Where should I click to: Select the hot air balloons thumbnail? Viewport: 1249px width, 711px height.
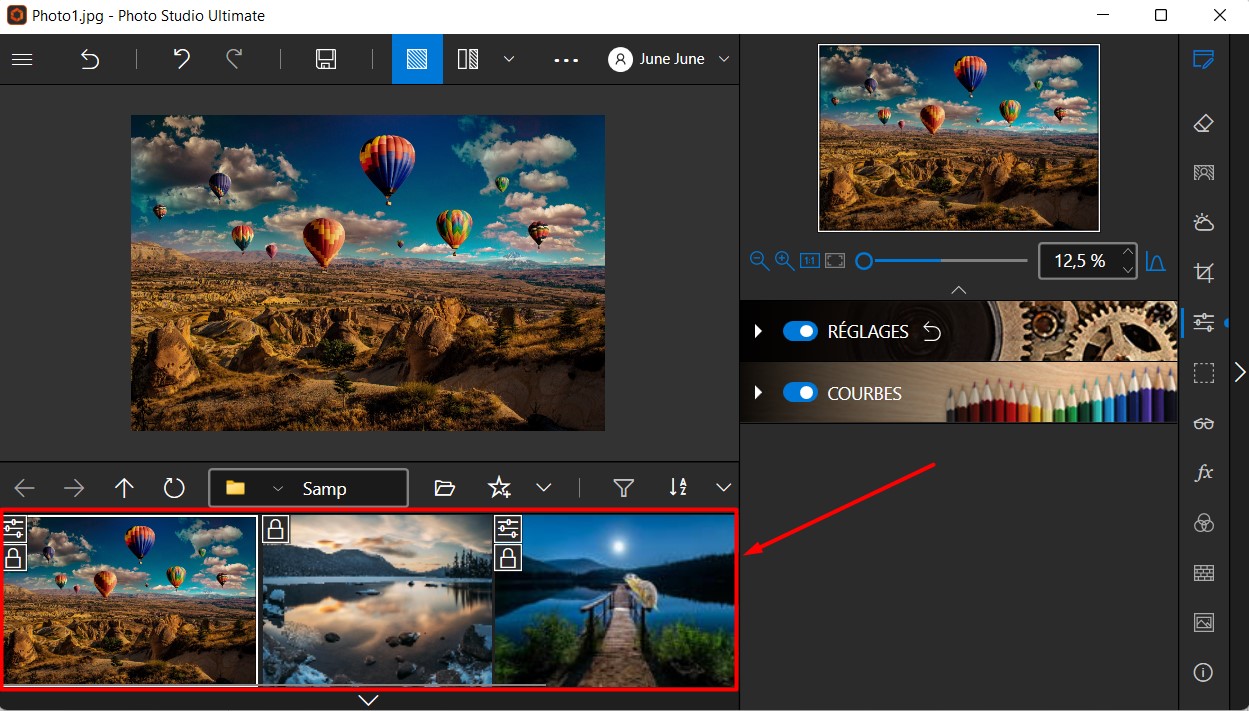click(130, 600)
